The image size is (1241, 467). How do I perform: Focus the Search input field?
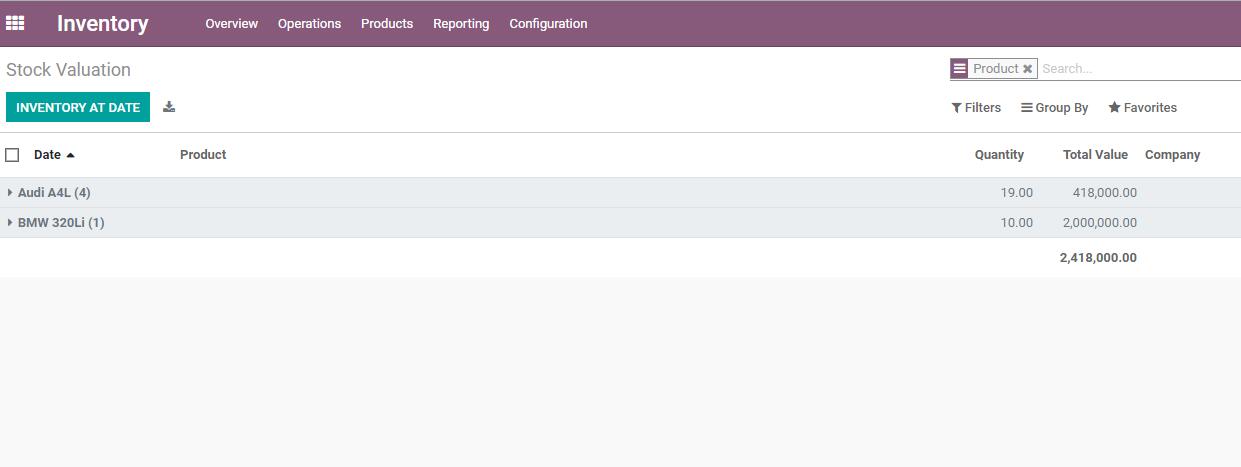(1138, 69)
